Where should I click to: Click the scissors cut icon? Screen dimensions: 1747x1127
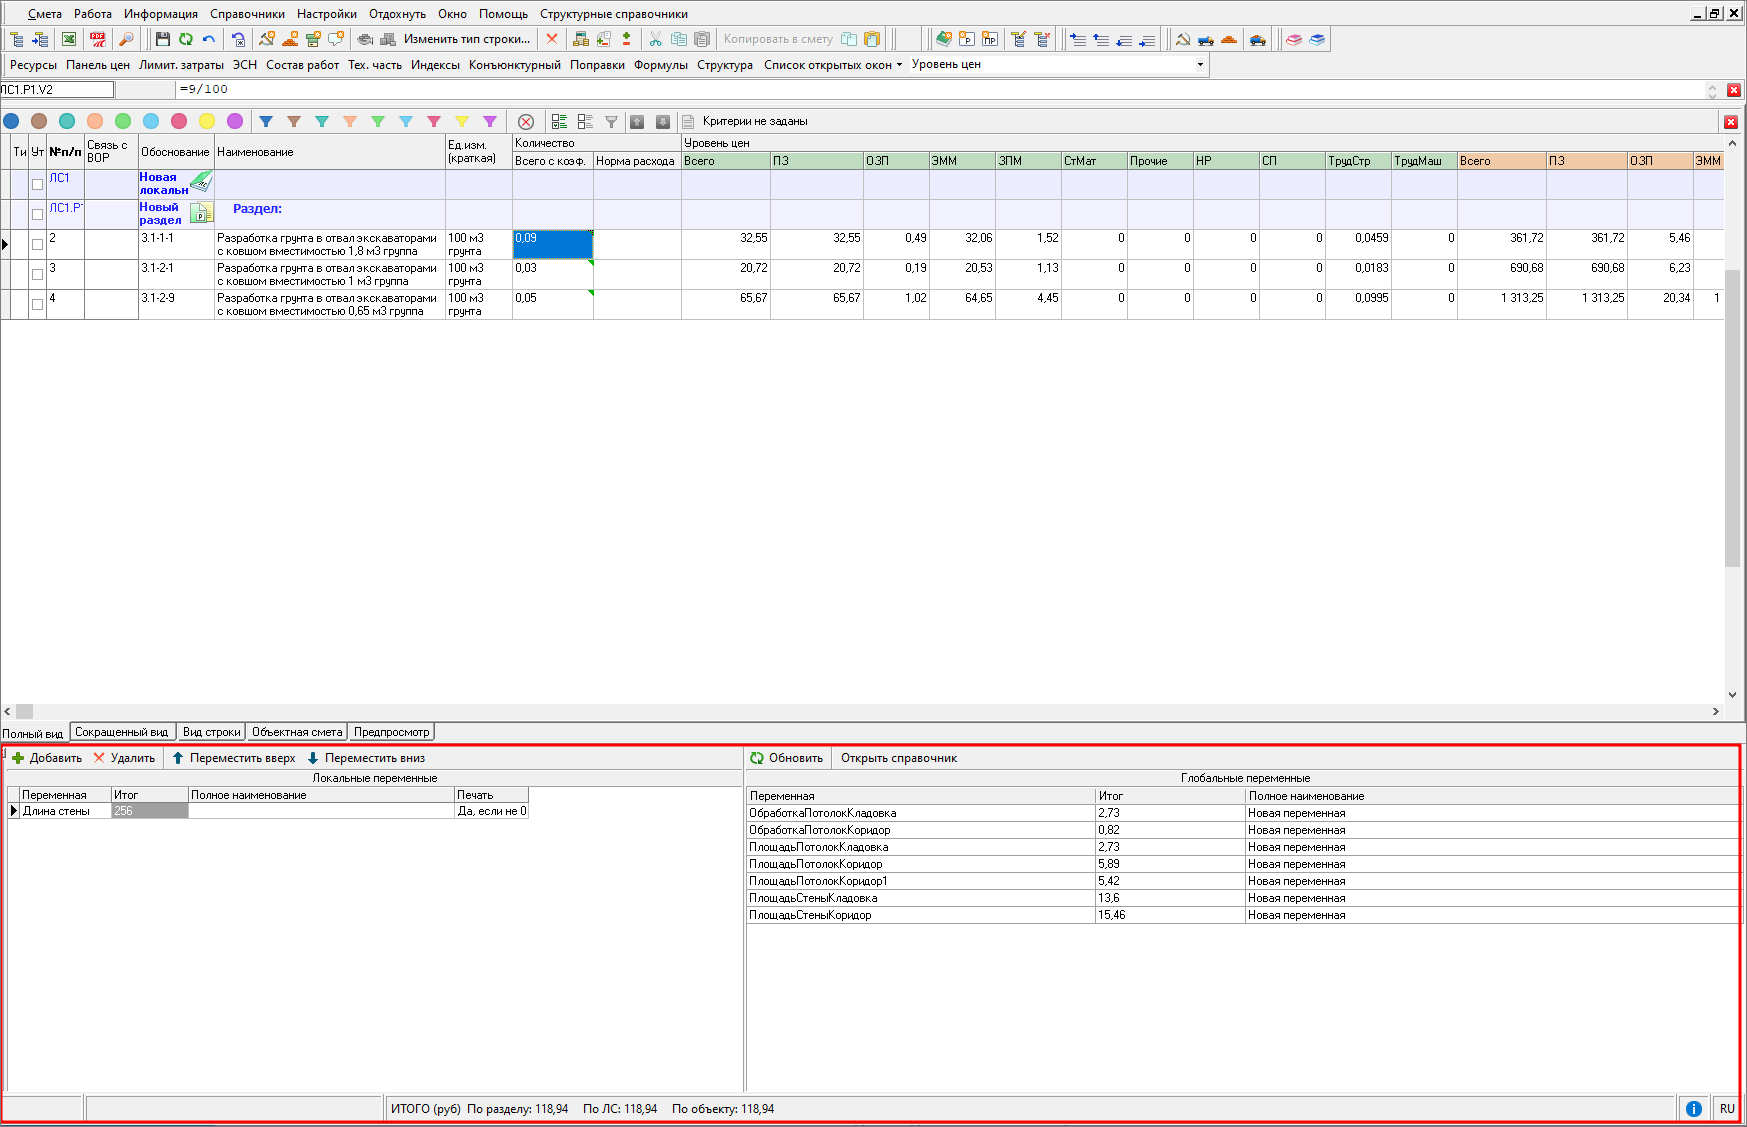655,39
